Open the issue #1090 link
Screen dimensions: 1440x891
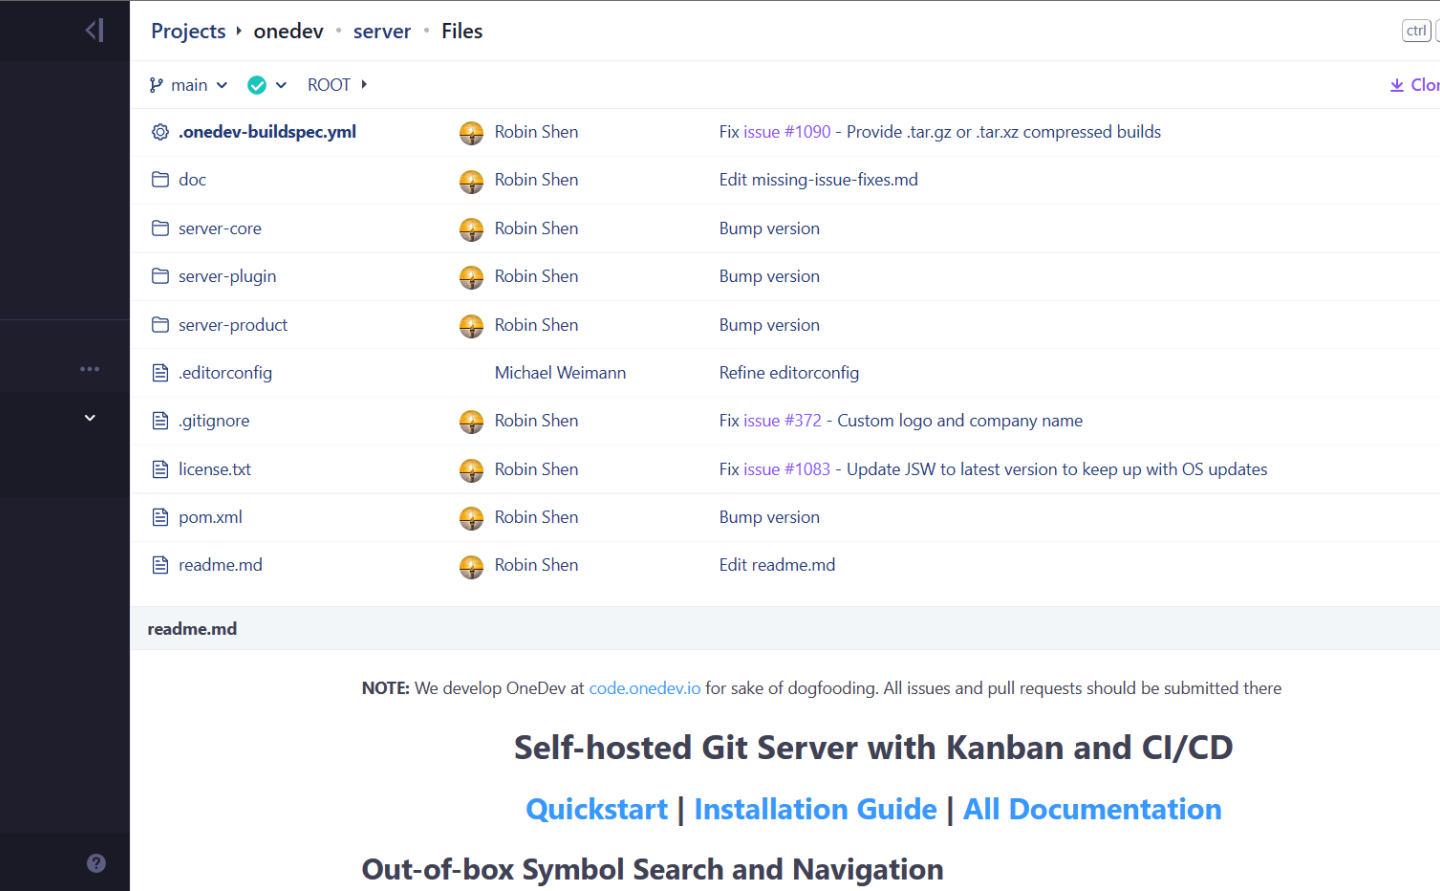[x=787, y=132]
